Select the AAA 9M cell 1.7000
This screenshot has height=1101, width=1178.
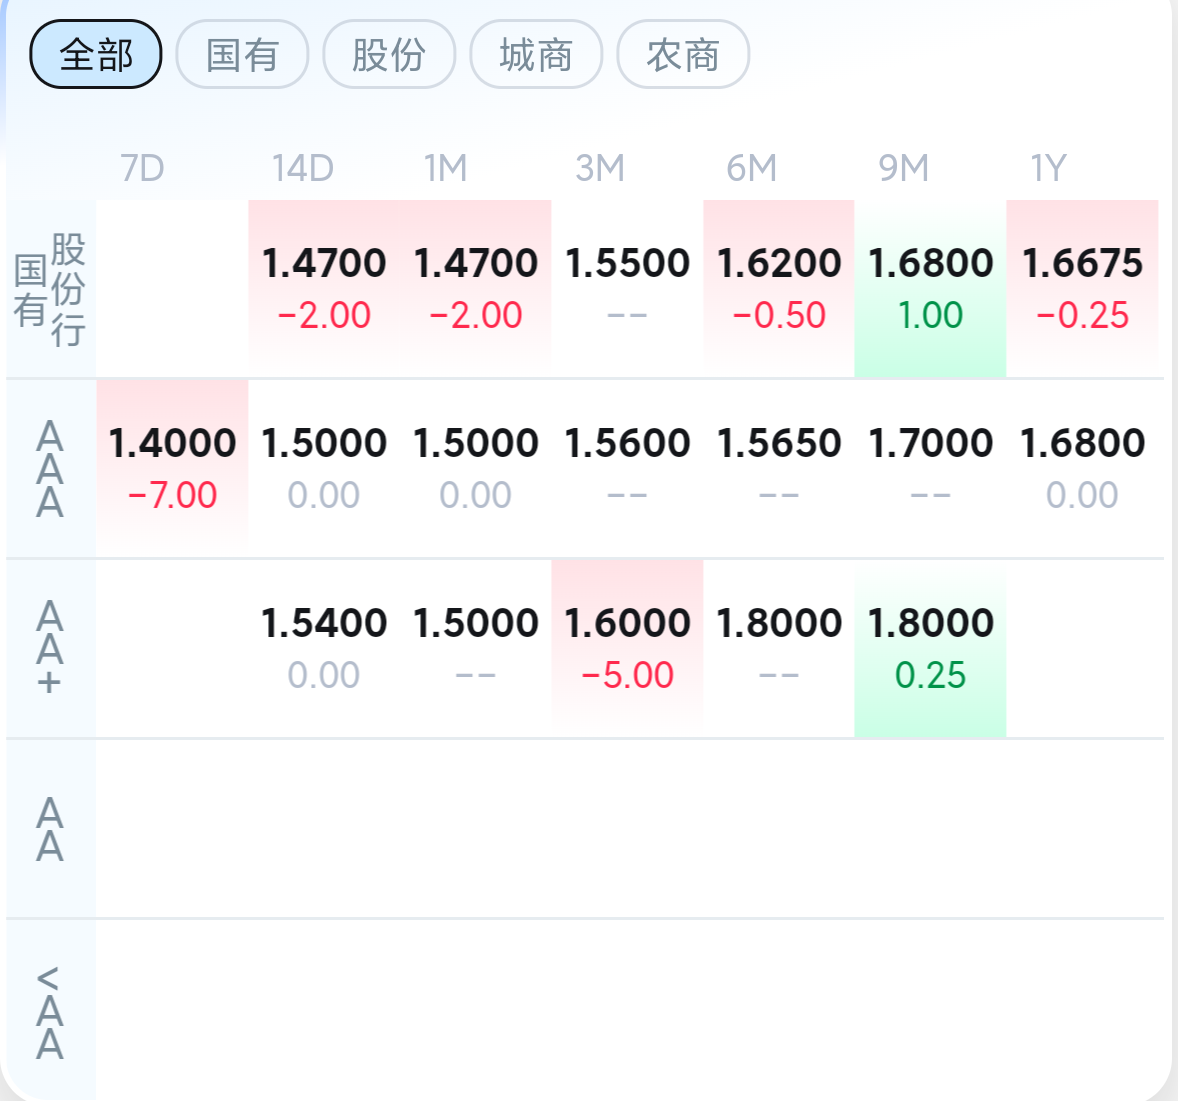930,469
